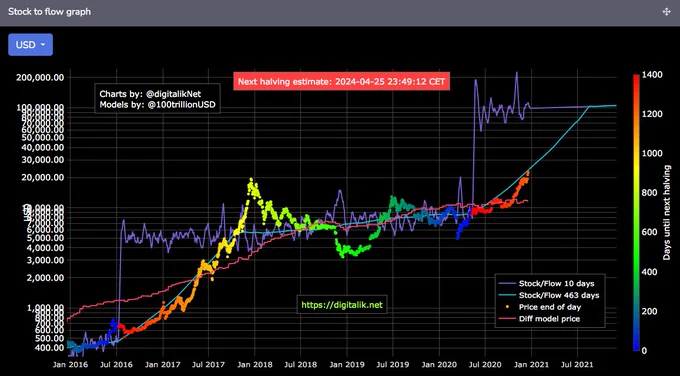This screenshot has width=680, height=376.
Task: Click the Jul 2017 x-axis label
Action: tap(208, 365)
